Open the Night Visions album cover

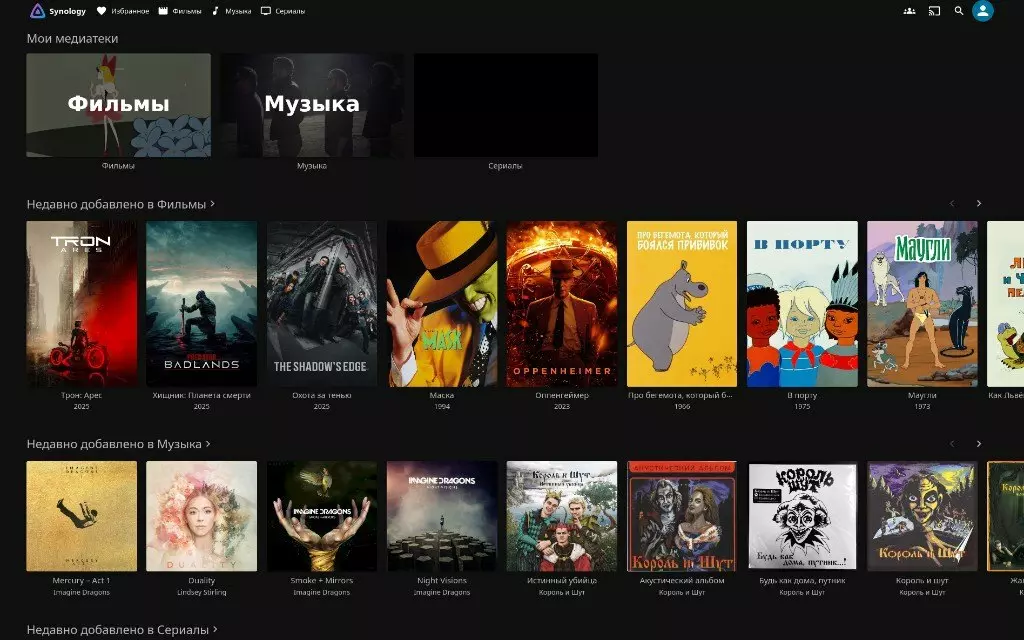(x=441, y=516)
